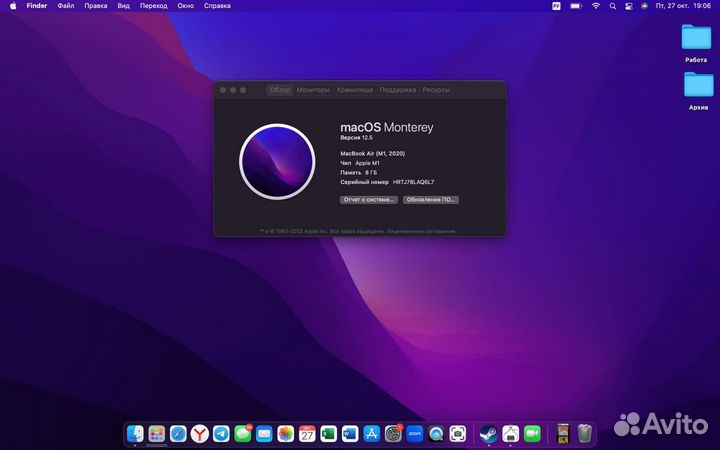This screenshot has width=720, height=450.
Task: Click the MacBook Air (M1, 2020) text
Action: pyautogui.click(x=372, y=153)
